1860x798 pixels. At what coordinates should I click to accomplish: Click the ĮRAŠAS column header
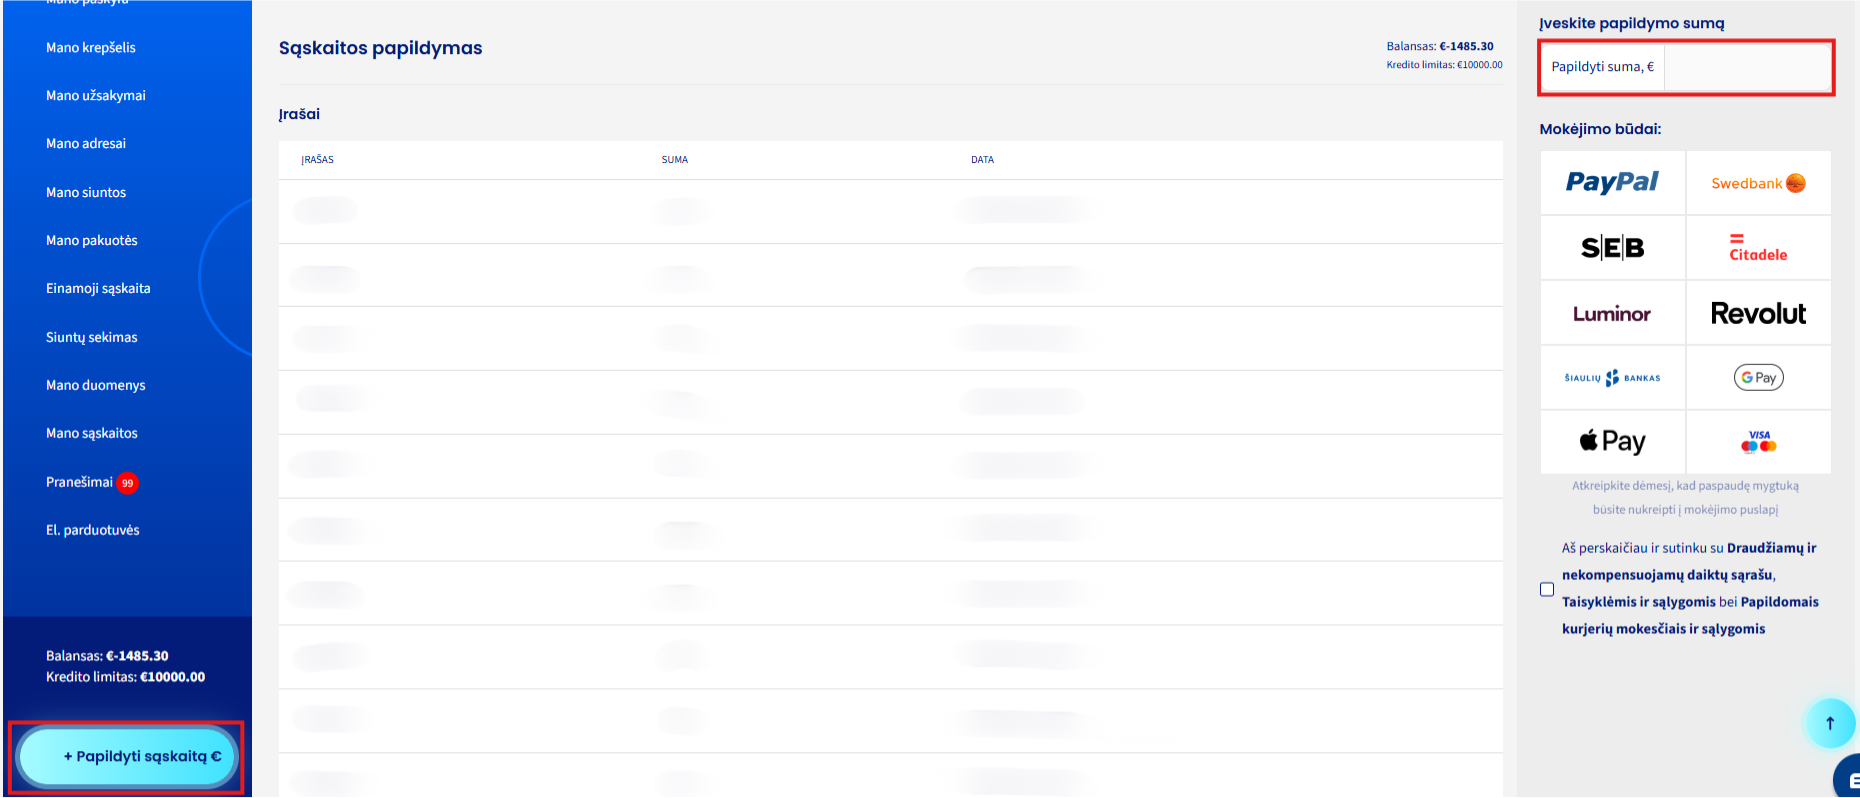[318, 160]
